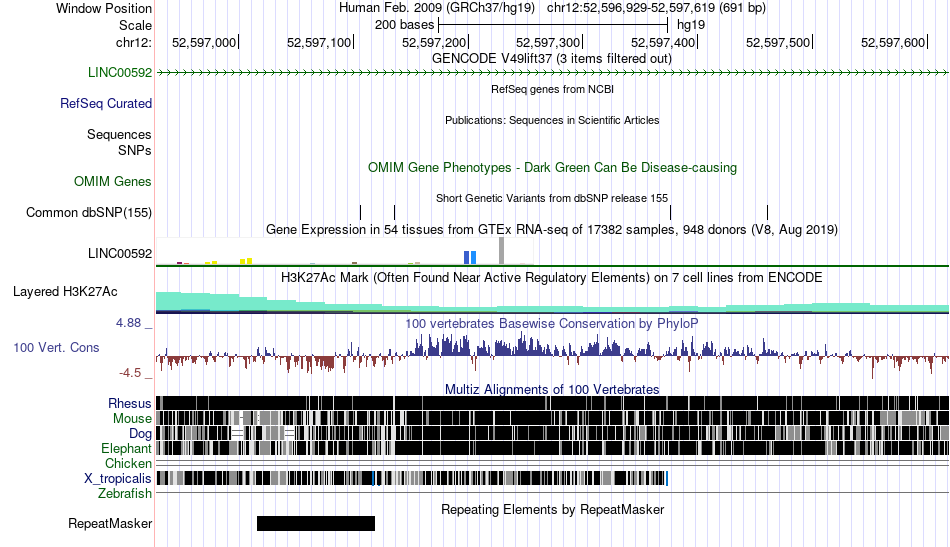The width and height of the screenshot is (950, 547).
Task: Click the 200 bases scale bar
Action: point(553,25)
